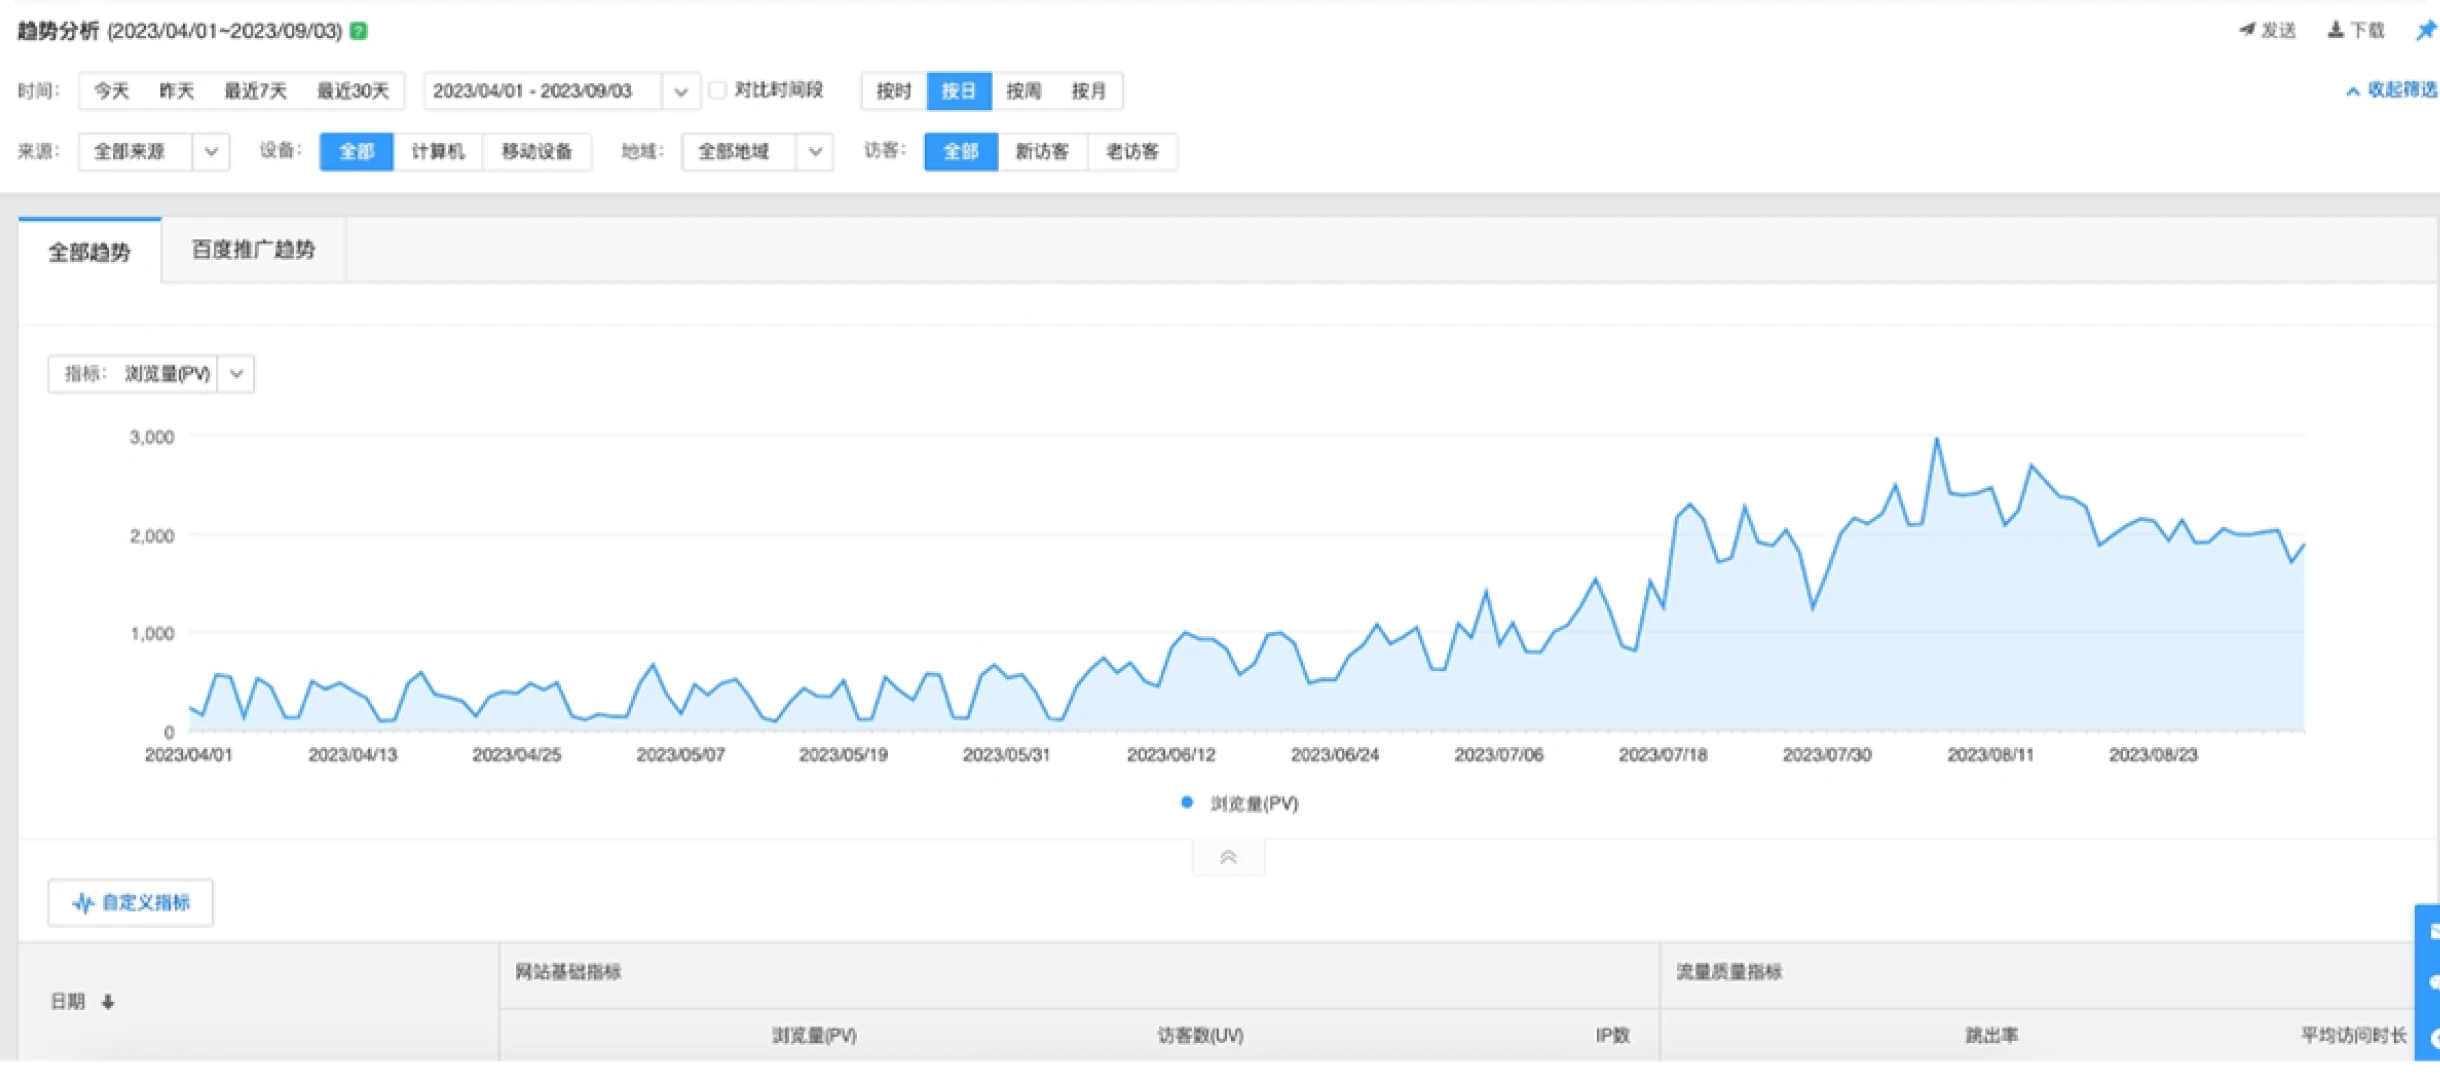Expand the 浏览量(PV) metric dropdown
The image size is (2440, 1080).
236,373
